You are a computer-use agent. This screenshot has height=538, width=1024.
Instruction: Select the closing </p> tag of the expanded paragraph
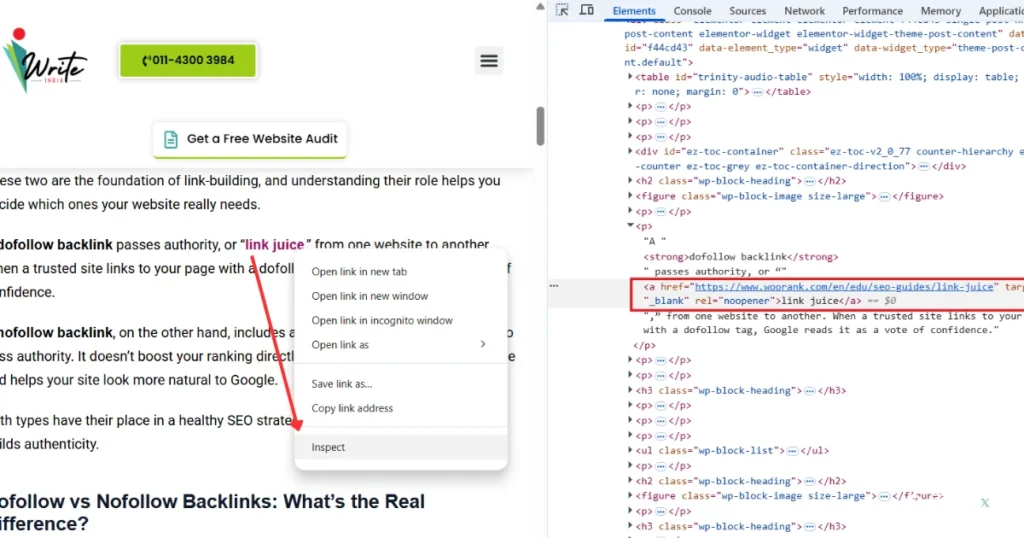644,345
